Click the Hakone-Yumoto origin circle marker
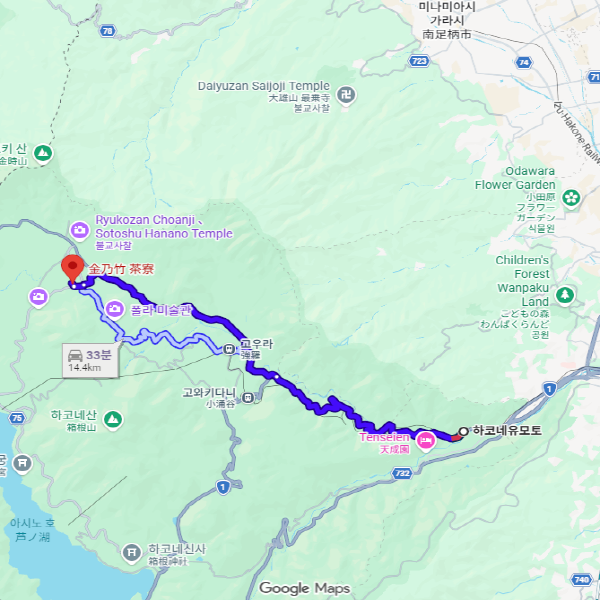The height and width of the screenshot is (600, 600). coord(463,431)
